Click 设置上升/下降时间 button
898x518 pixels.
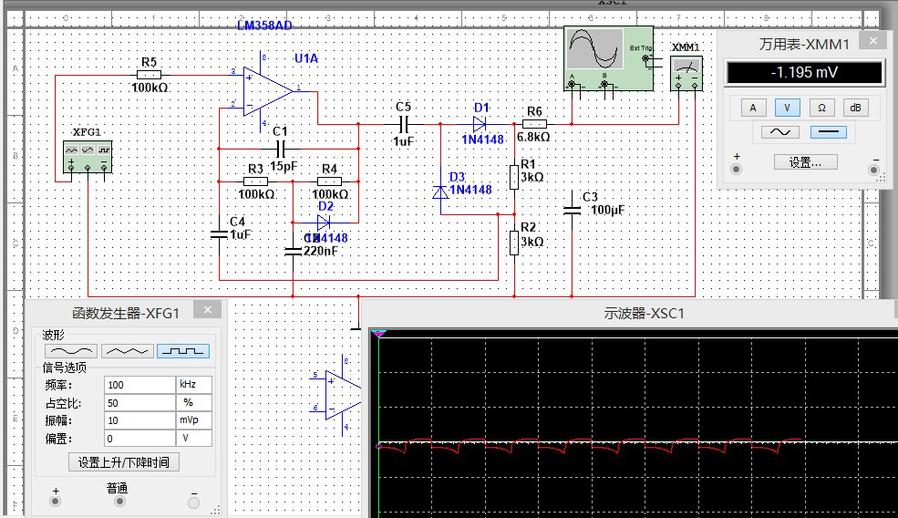tap(124, 462)
